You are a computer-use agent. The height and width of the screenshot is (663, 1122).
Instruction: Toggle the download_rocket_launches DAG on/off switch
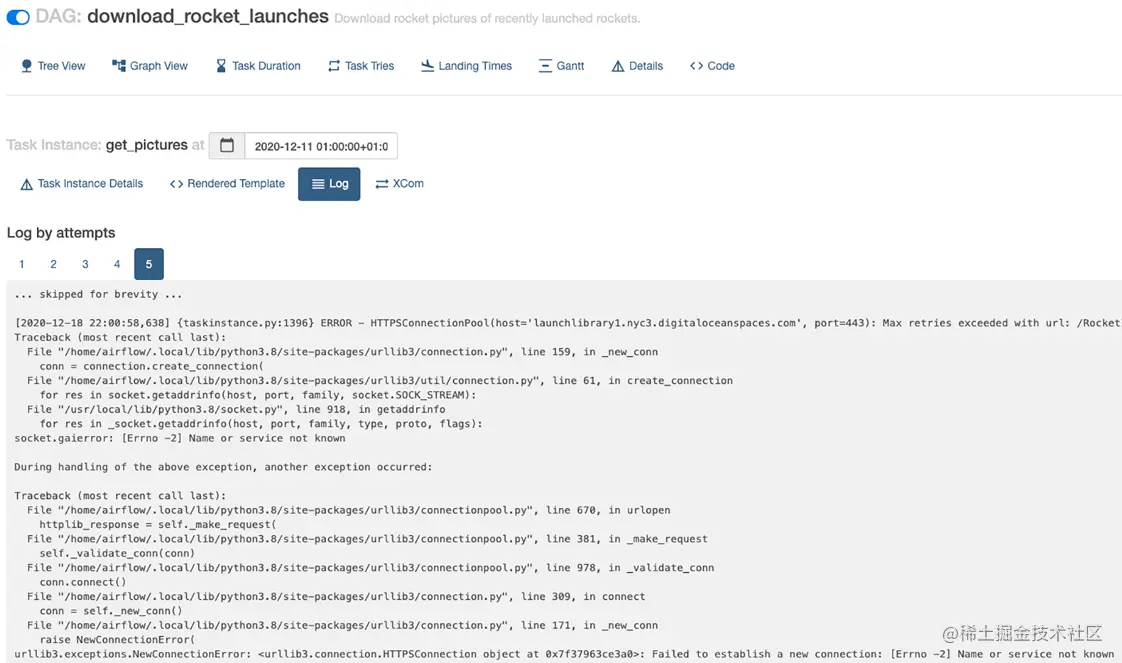(x=18, y=17)
